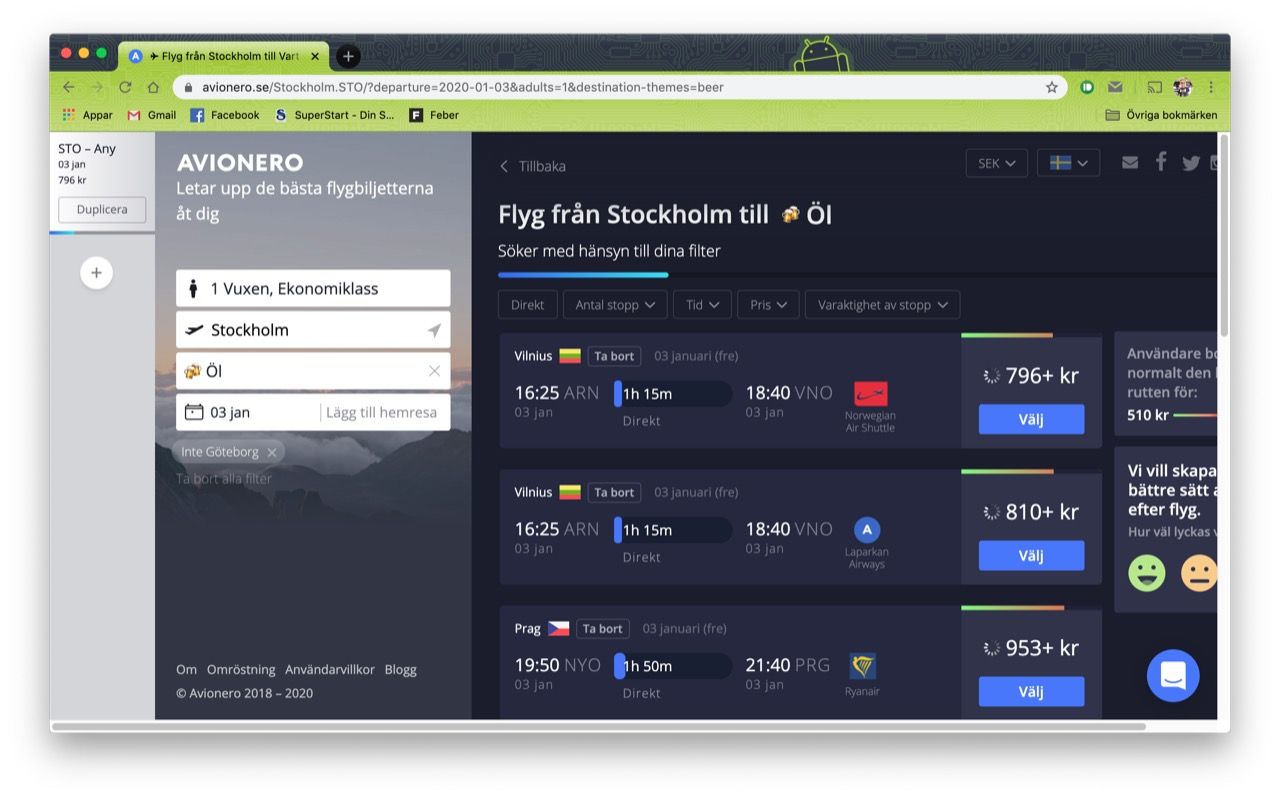Clear the Öl destination field

tap(434, 371)
